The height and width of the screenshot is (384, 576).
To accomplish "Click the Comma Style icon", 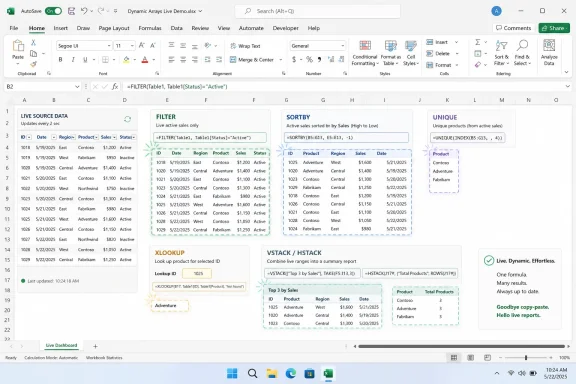I will [319, 60].
